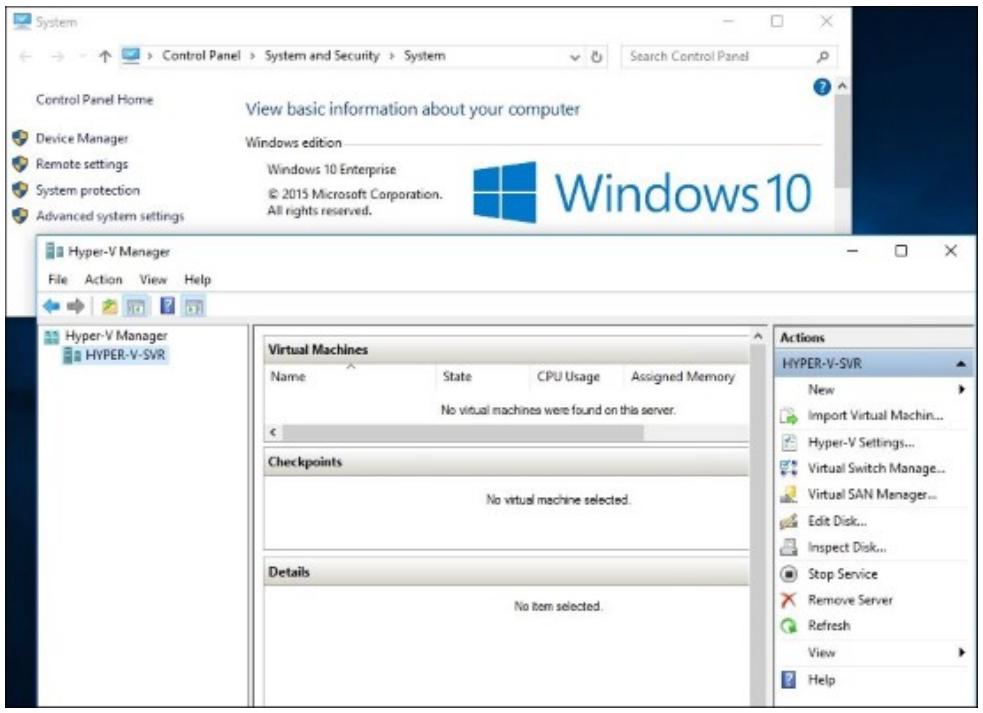Click Hyper-V Manager toolbar forward arrow
This screenshot has height=713, width=983.
pos(75,306)
